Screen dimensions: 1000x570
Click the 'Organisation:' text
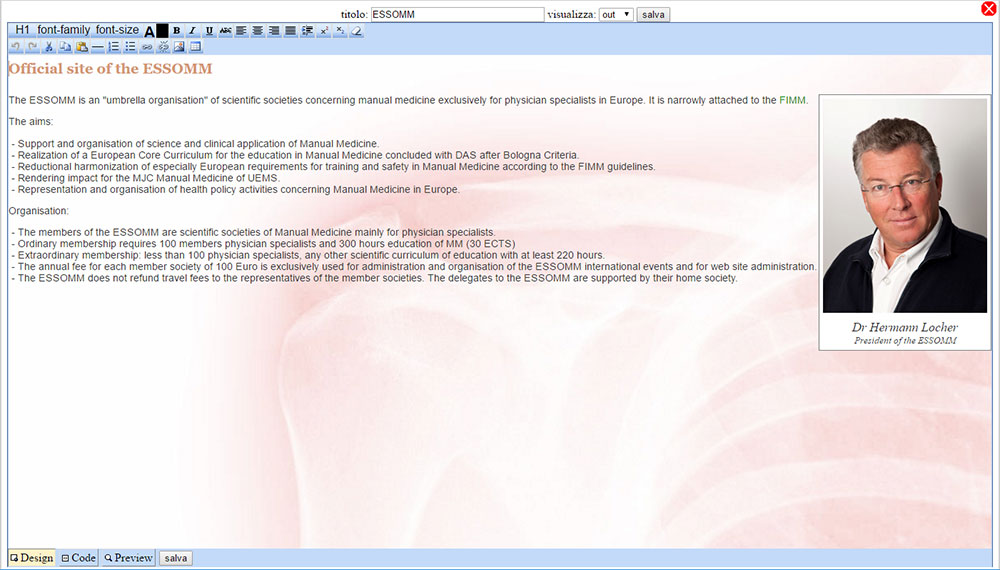[39, 211]
